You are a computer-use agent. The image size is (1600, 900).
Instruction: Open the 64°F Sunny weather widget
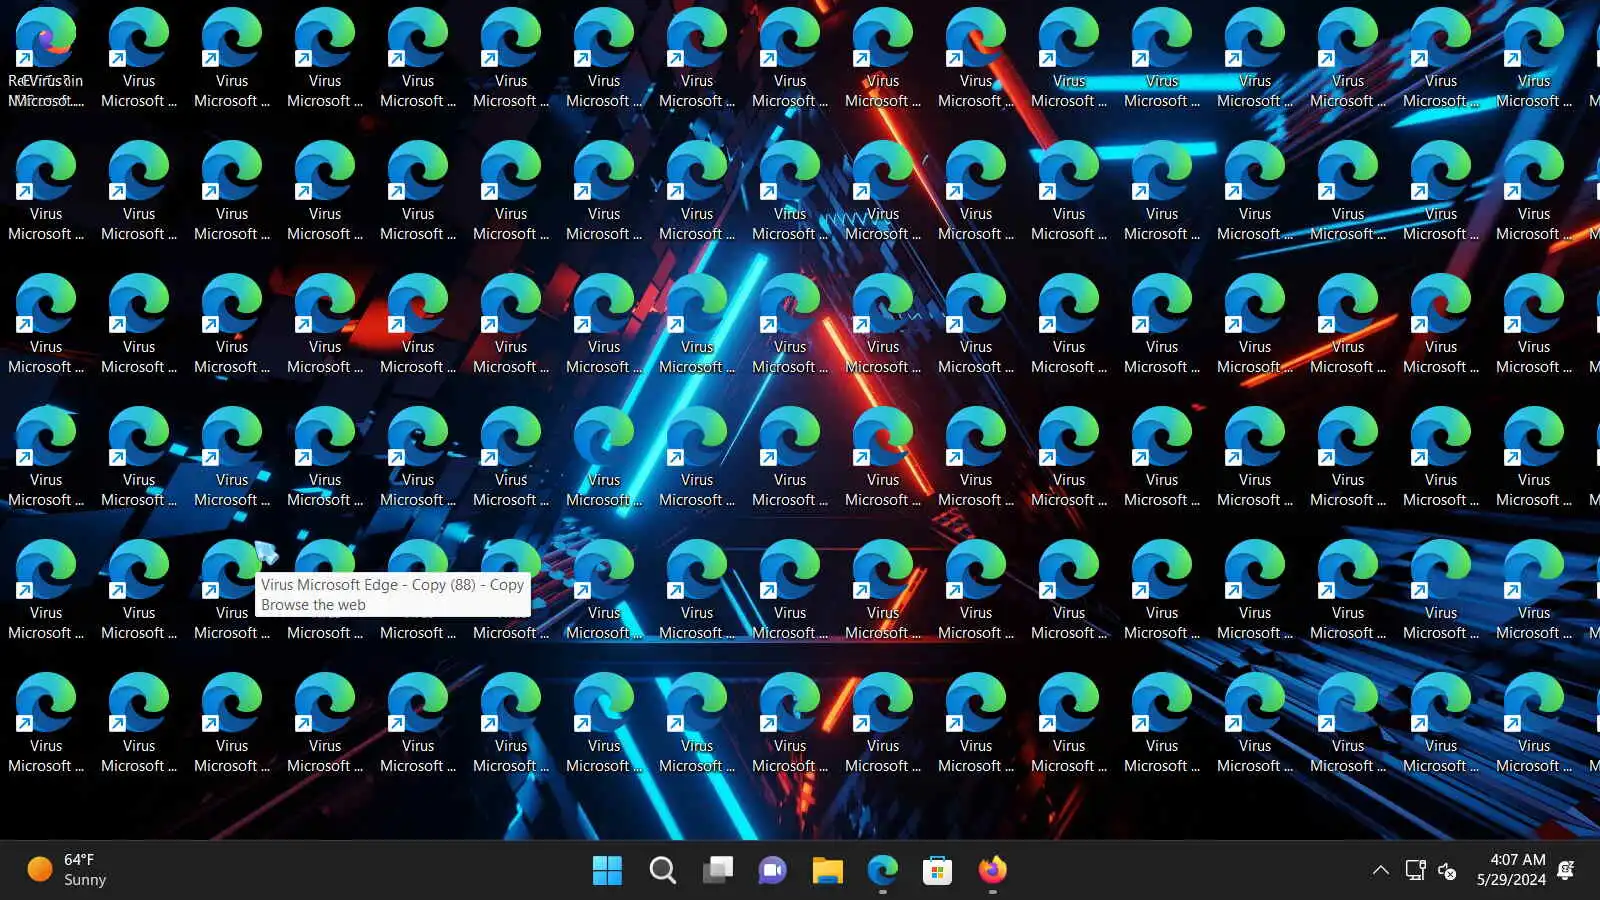point(66,870)
